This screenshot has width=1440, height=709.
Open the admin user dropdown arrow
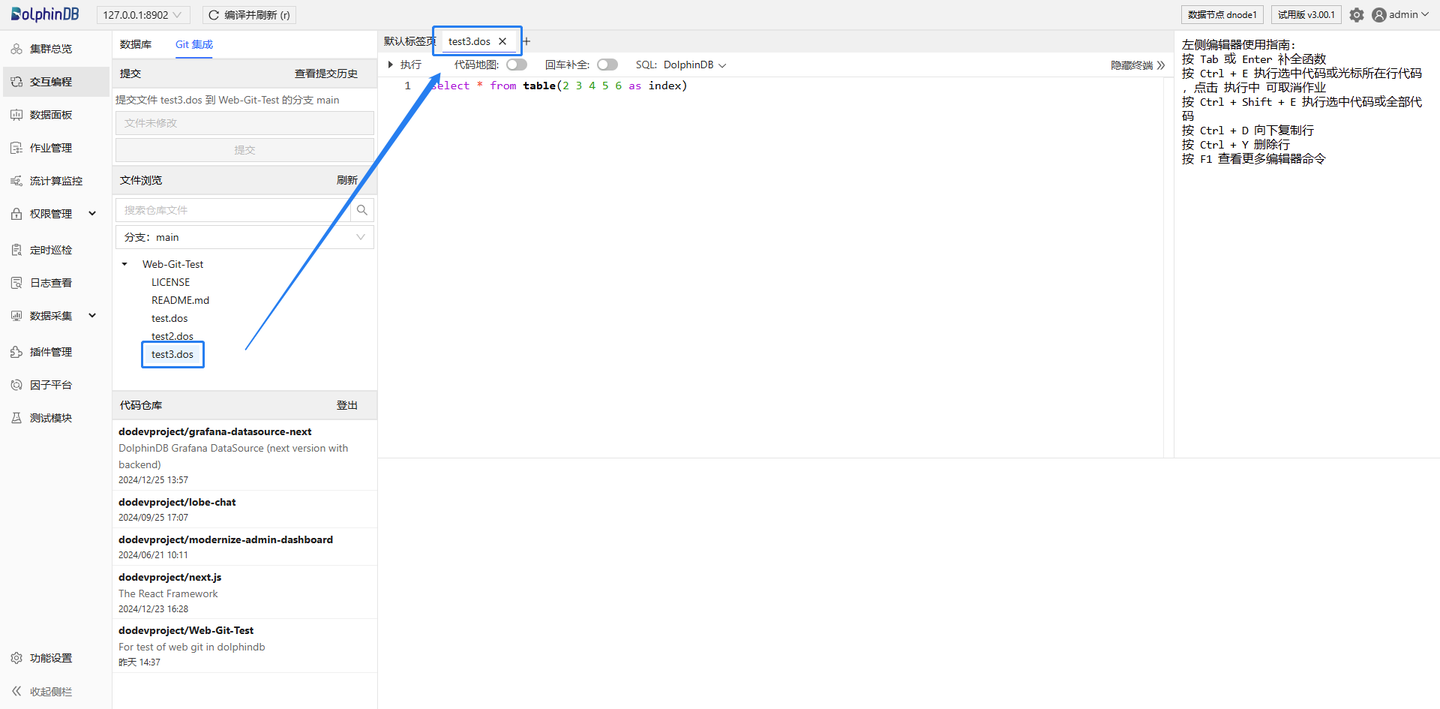tap(1426, 15)
